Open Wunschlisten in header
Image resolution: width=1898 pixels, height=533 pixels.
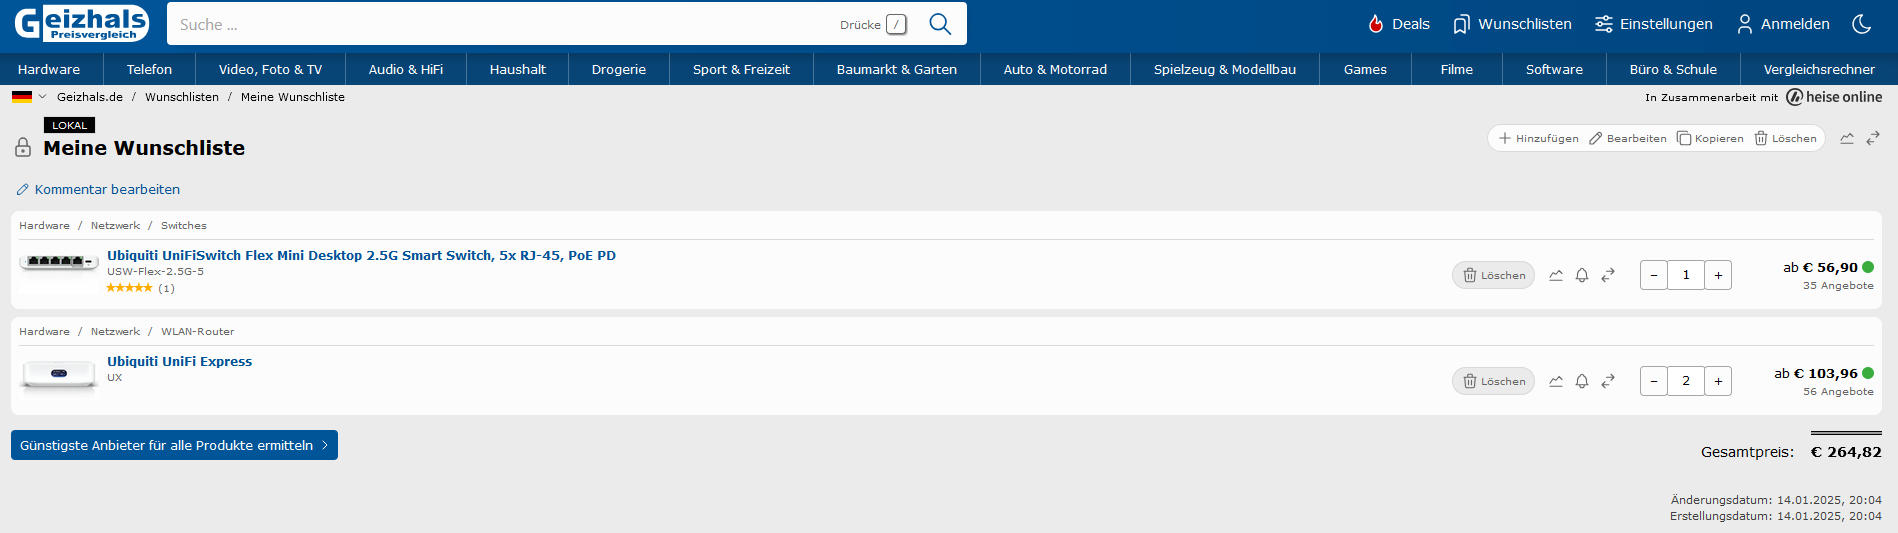[1512, 24]
